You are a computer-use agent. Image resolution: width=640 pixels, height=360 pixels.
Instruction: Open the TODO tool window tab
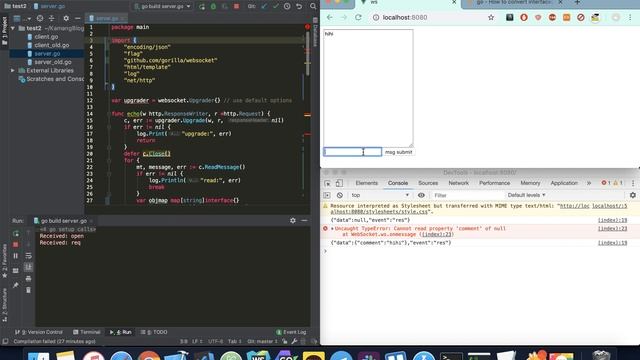tap(154, 332)
